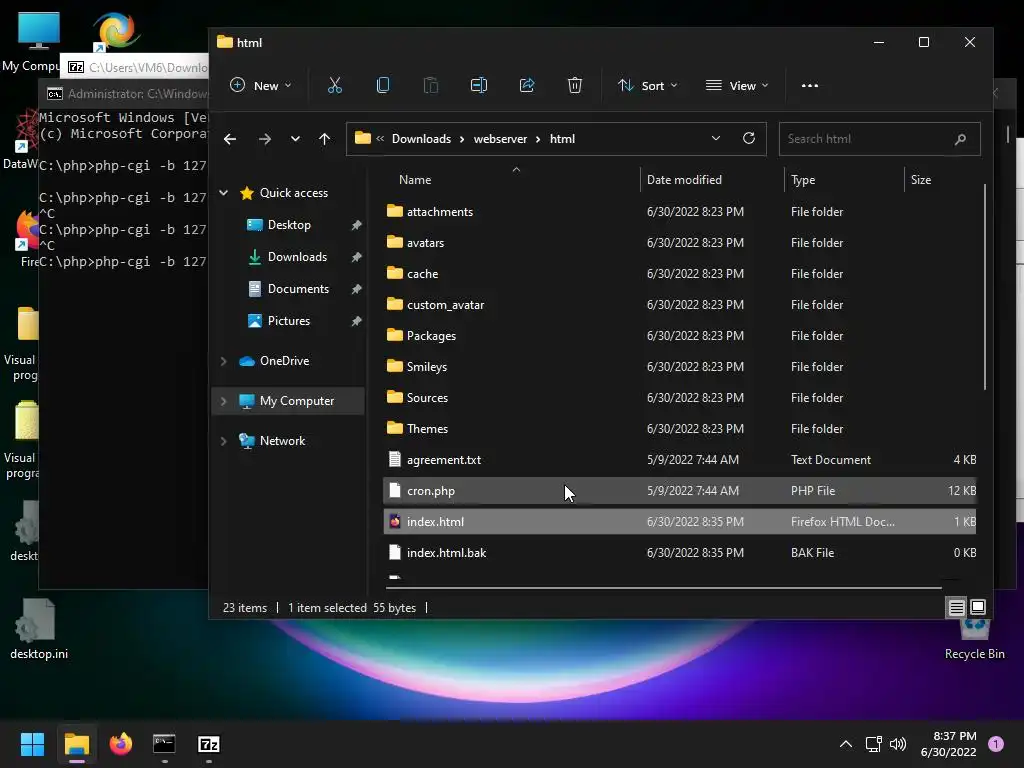
Task: Open File Explorer from the taskbar
Action: (76, 744)
